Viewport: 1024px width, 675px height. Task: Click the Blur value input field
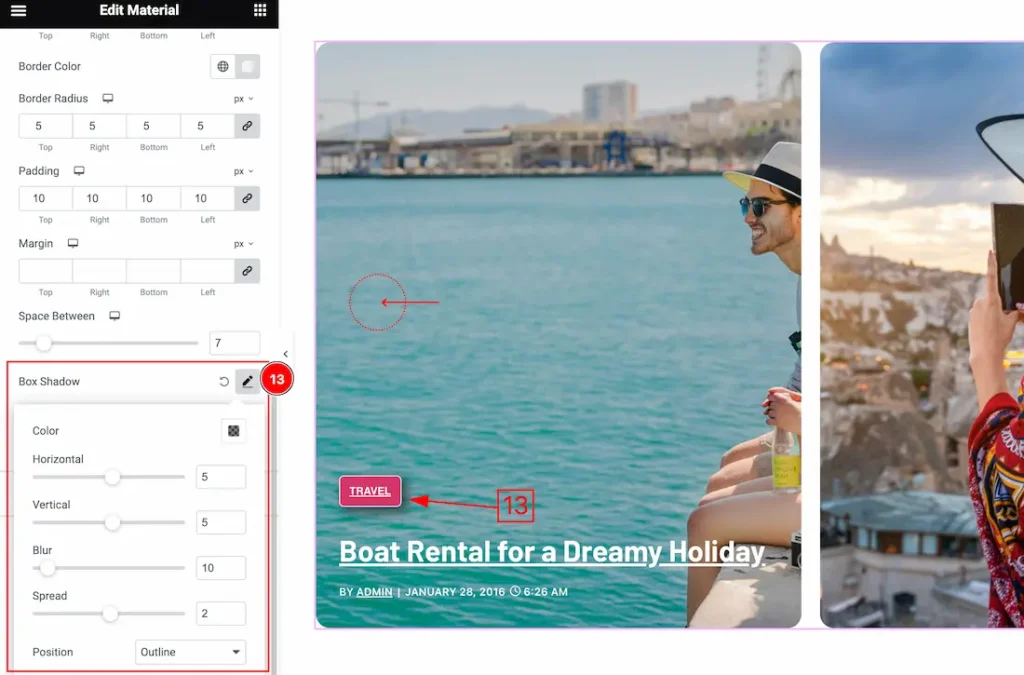221,568
